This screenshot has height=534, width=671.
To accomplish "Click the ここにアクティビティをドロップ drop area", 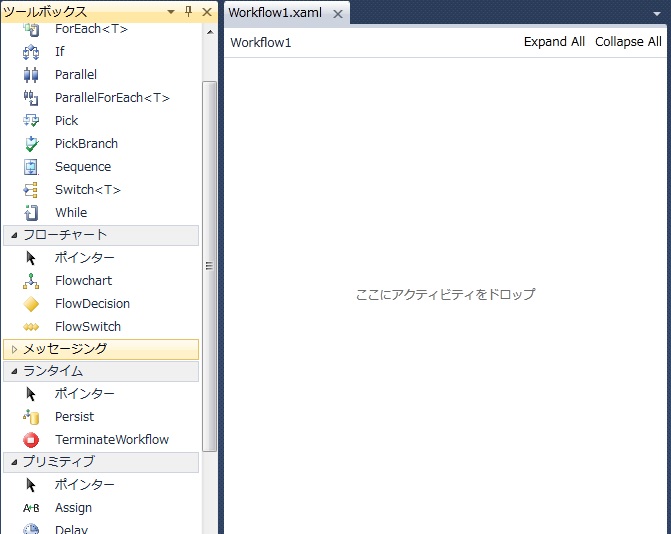I will 445,294.
